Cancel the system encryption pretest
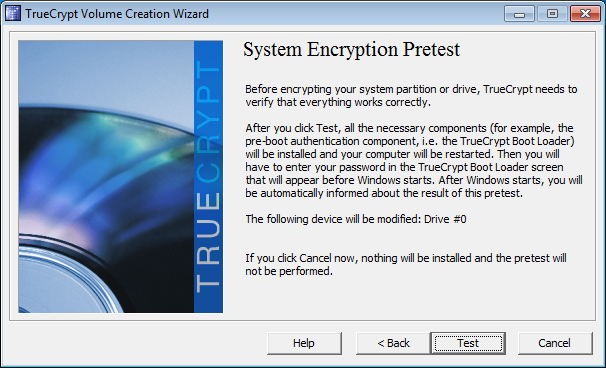Image resolution: width=606 pixels, height=368 pixels. [x=555, y=343]
